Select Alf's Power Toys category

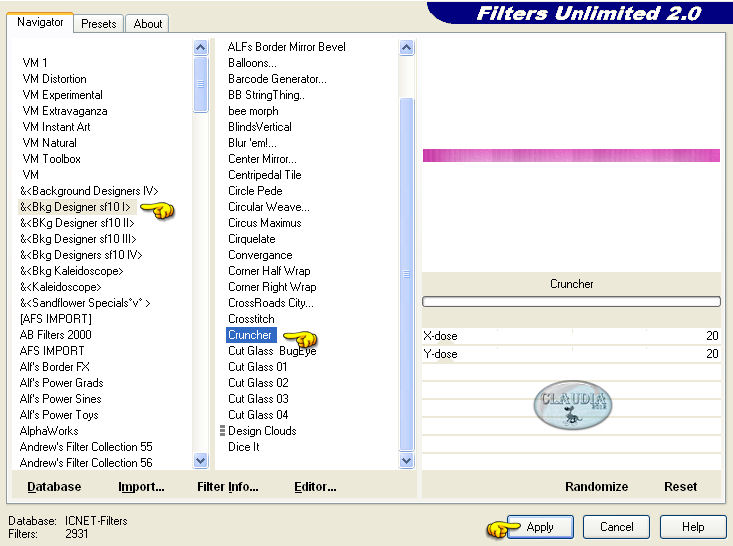[x=59, y=415]
